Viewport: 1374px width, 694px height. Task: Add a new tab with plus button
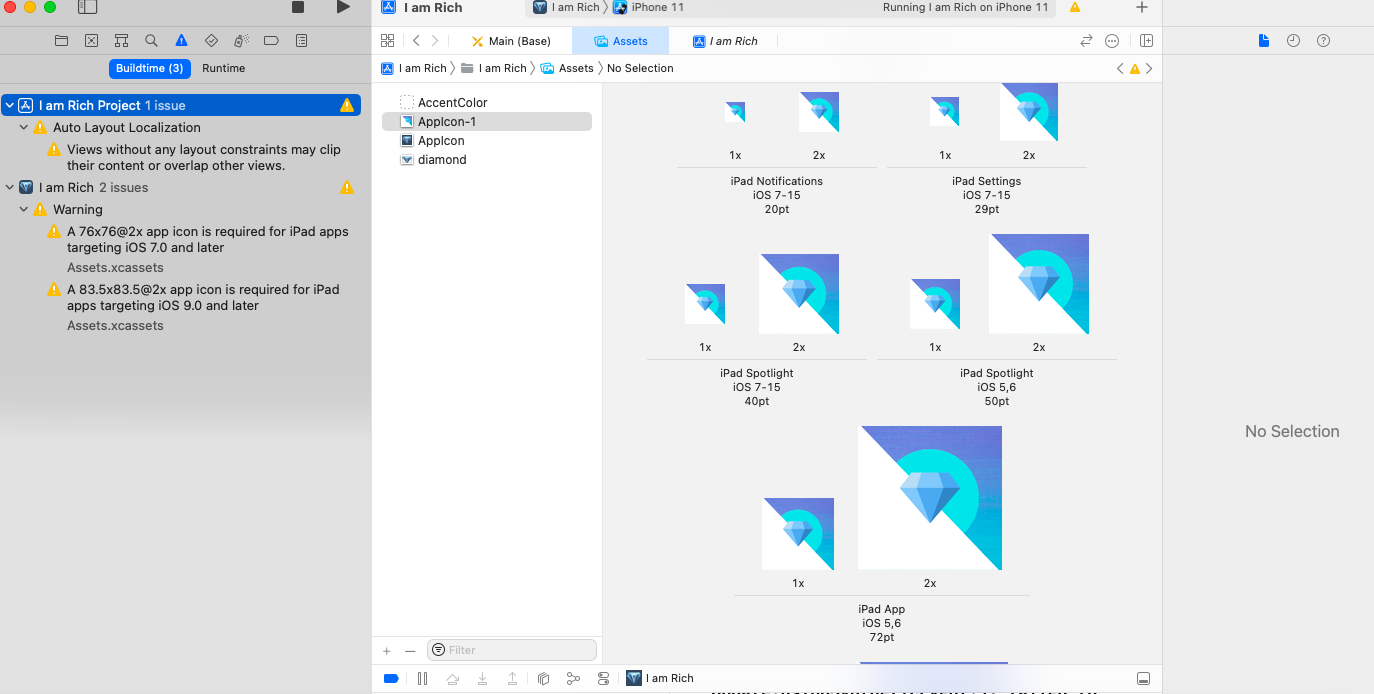[x=1142, y=7]
